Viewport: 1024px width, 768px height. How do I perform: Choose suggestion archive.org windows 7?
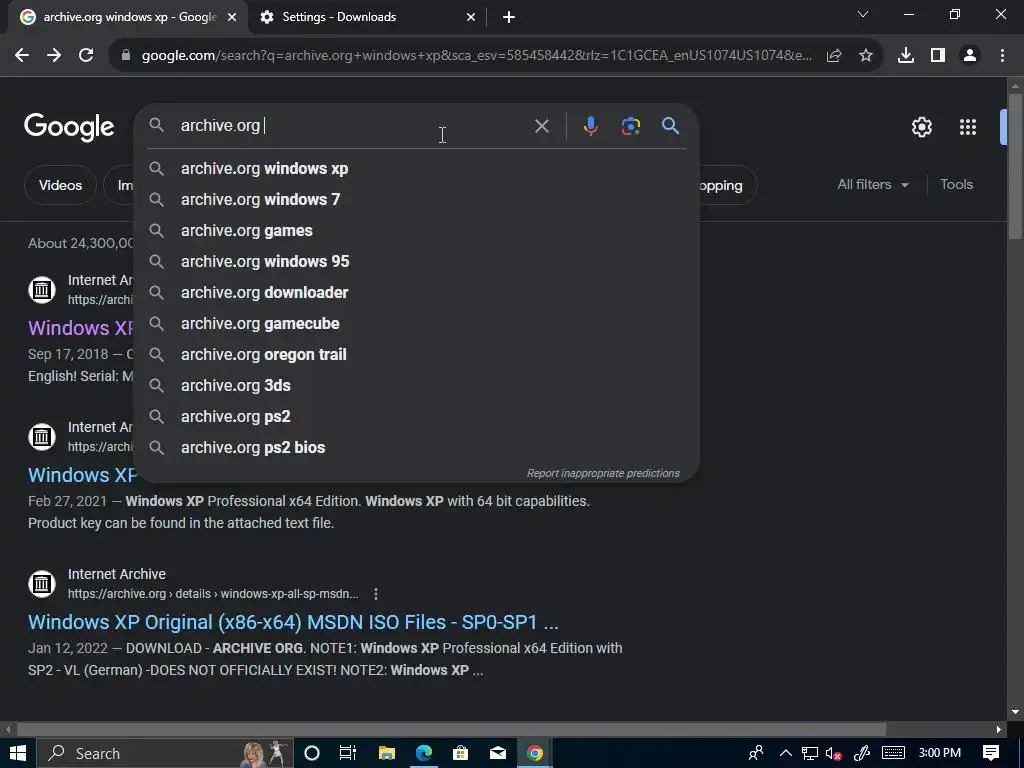[416, 199]
